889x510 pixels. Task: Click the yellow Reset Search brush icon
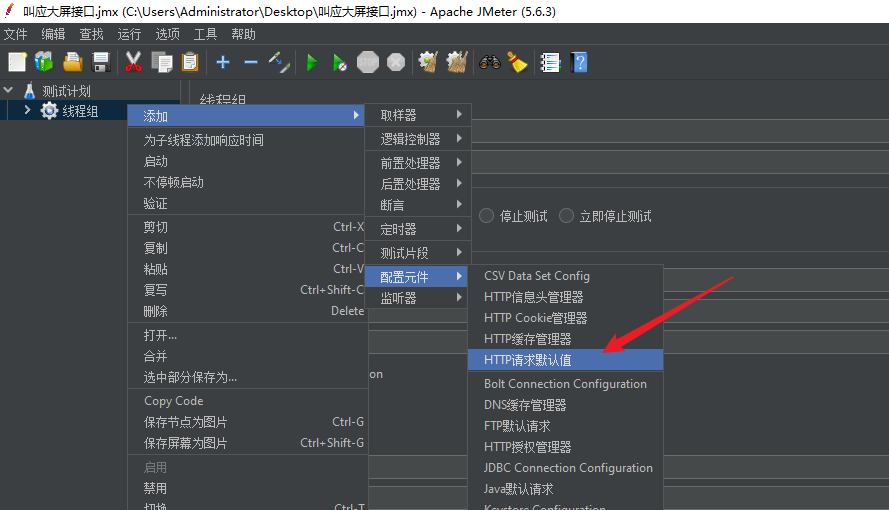coord(517,62)
